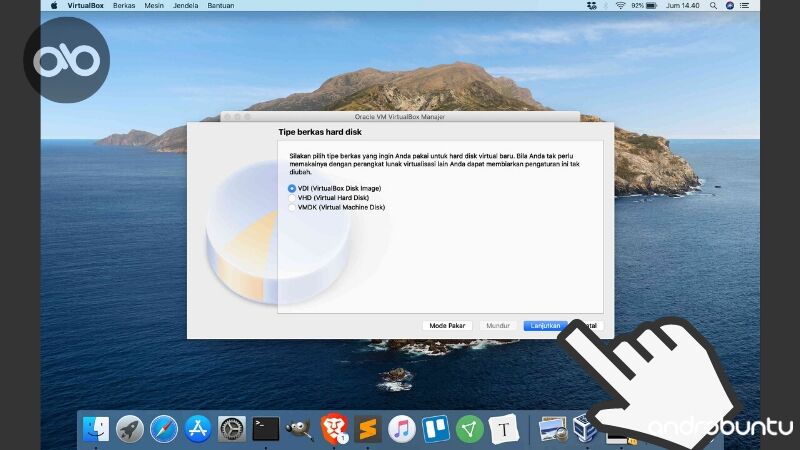The image size is (800, 450).
Task: Launch Launchpad rocket icon in dock
Action: coord(130,429)
